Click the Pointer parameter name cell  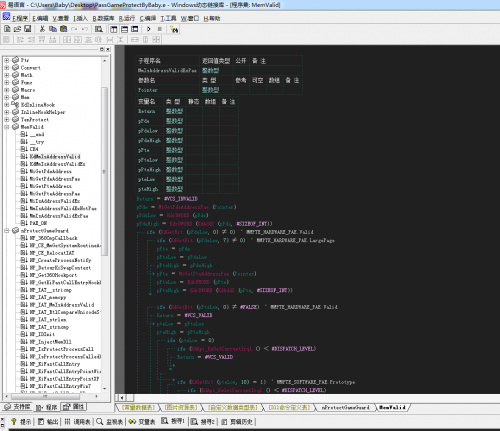(168, 90)
